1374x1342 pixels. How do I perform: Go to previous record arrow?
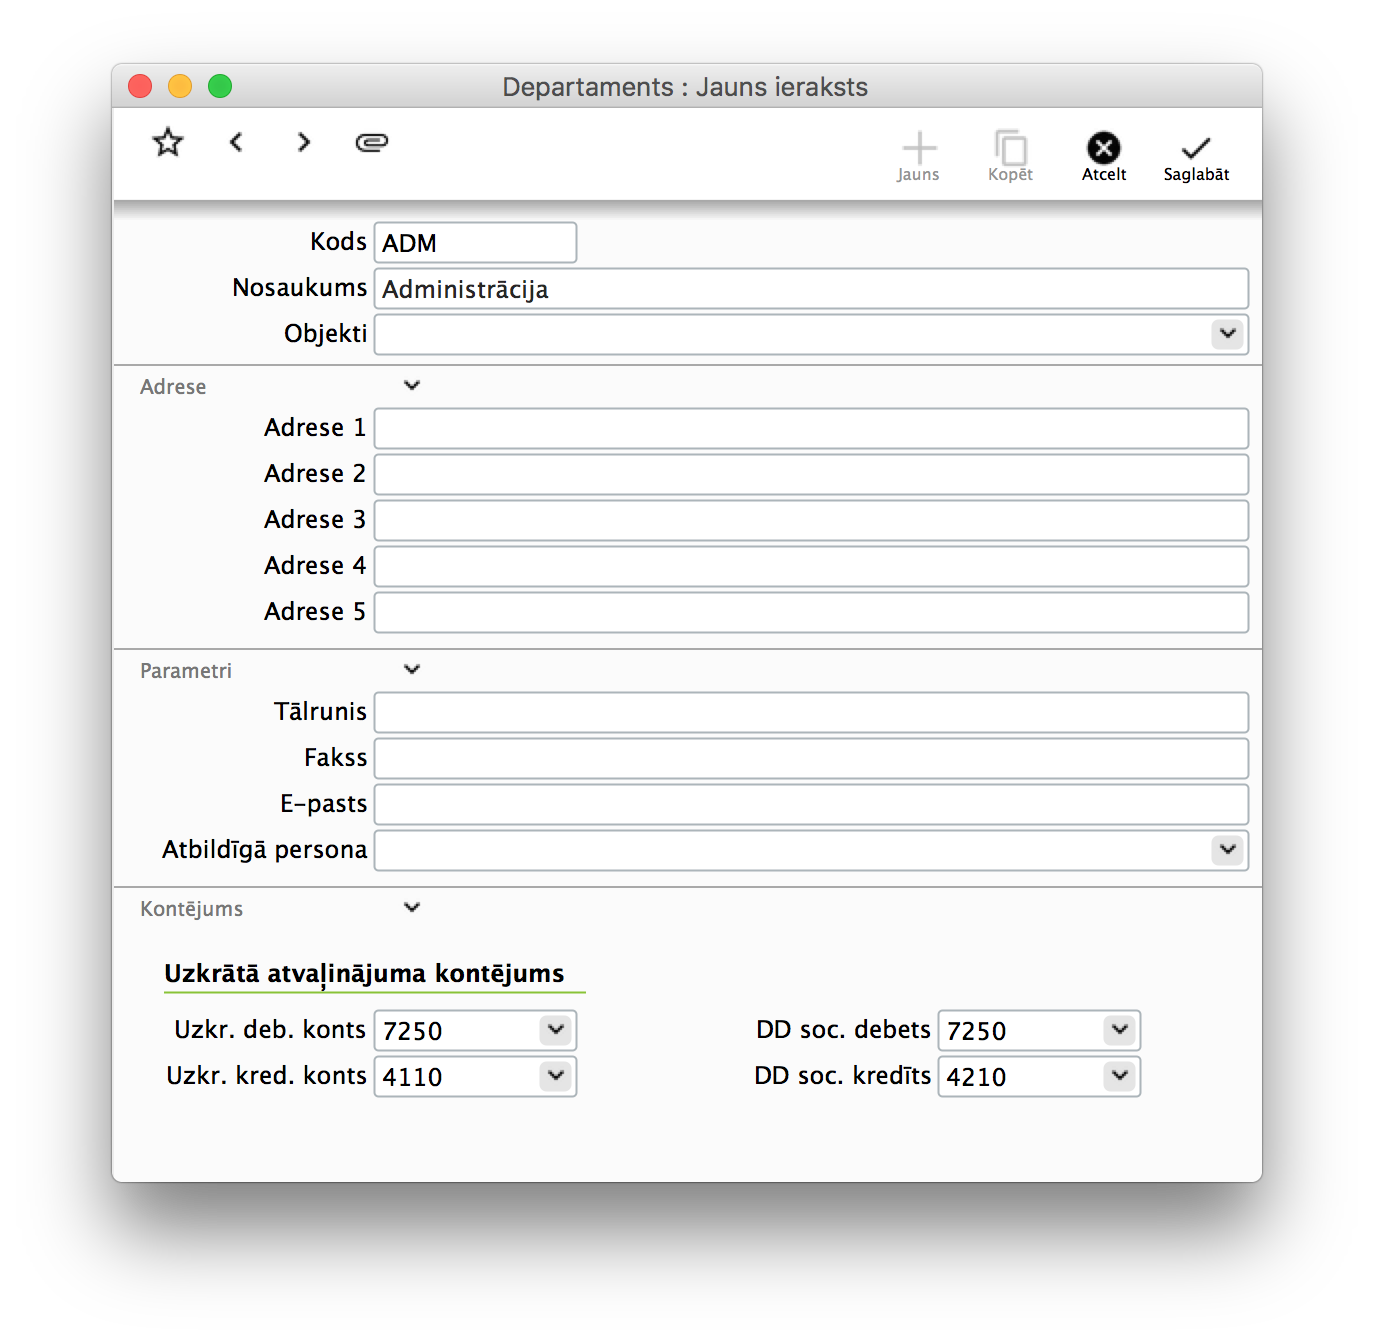coord(236,142)
